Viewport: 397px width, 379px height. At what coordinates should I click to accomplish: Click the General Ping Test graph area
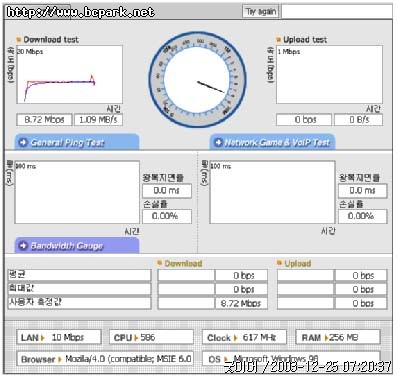coord(77,192)
